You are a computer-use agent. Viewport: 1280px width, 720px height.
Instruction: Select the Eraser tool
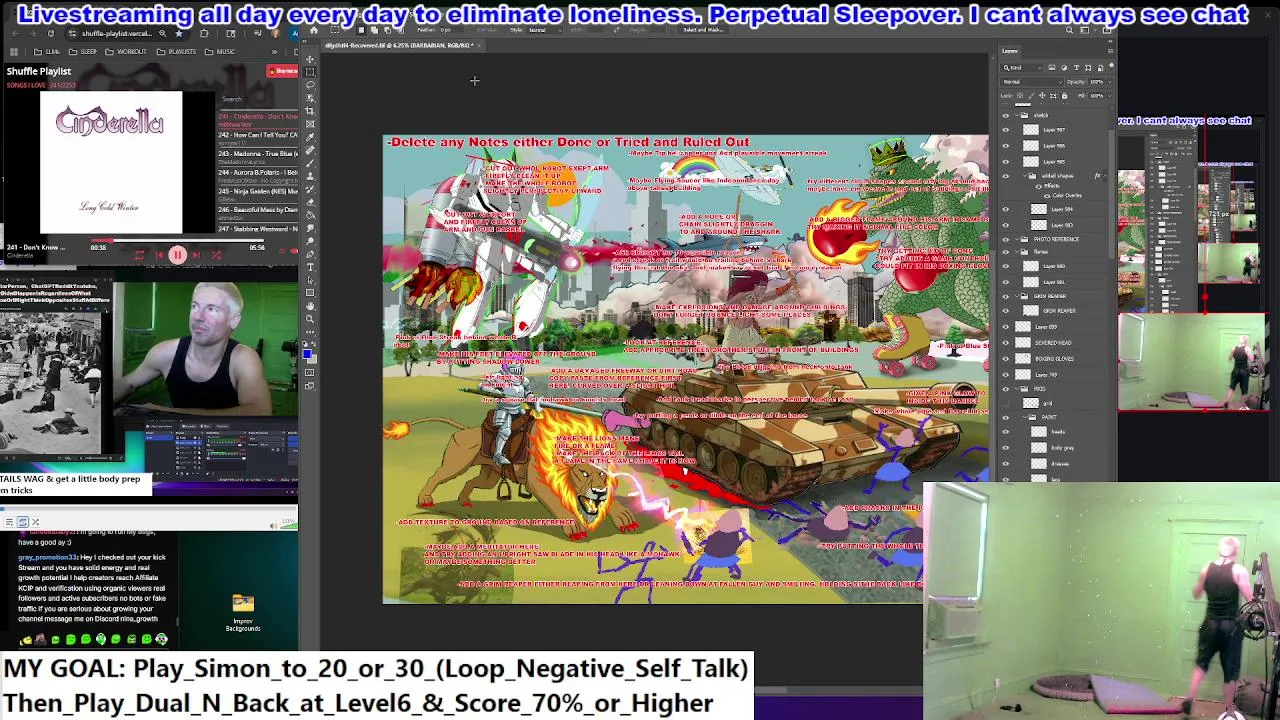tap(309, 202)
